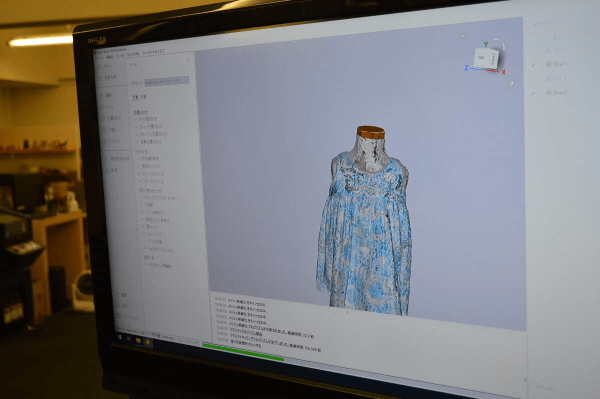Expand the グローバル位置合わせ algorithm settings arrow

pyautogui.click(x=137, y=135)
